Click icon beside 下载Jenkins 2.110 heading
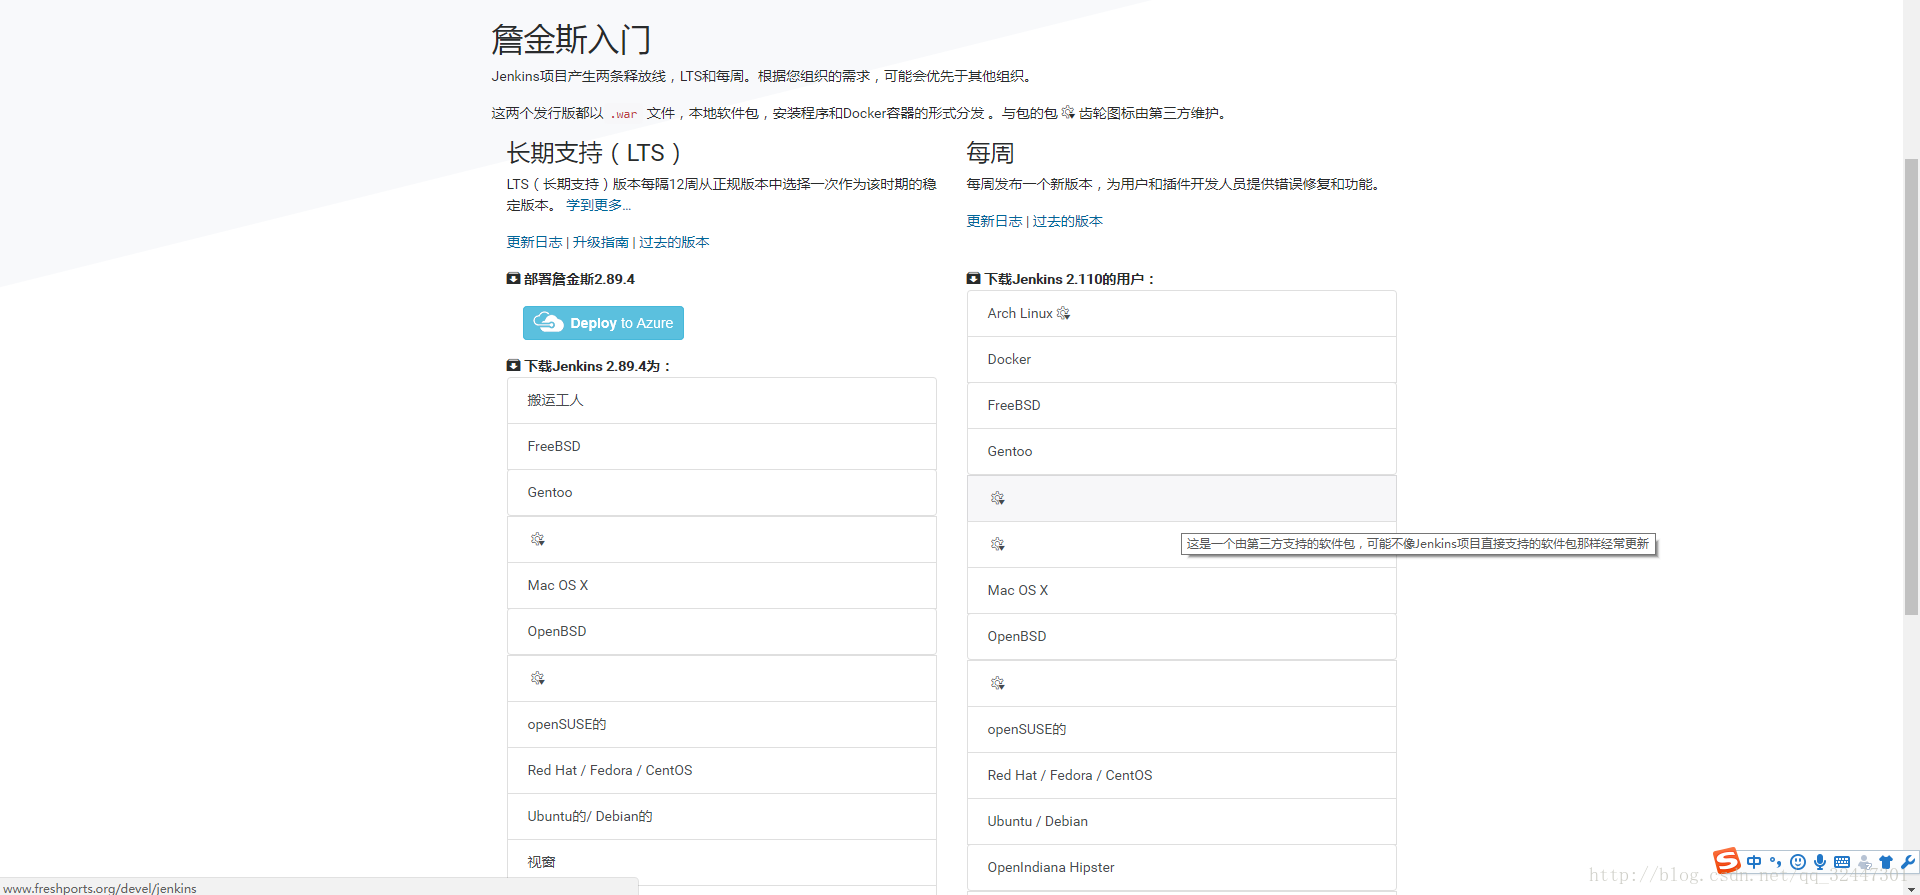The height and width of the screenshot is (895, 1920). (973, 279)
